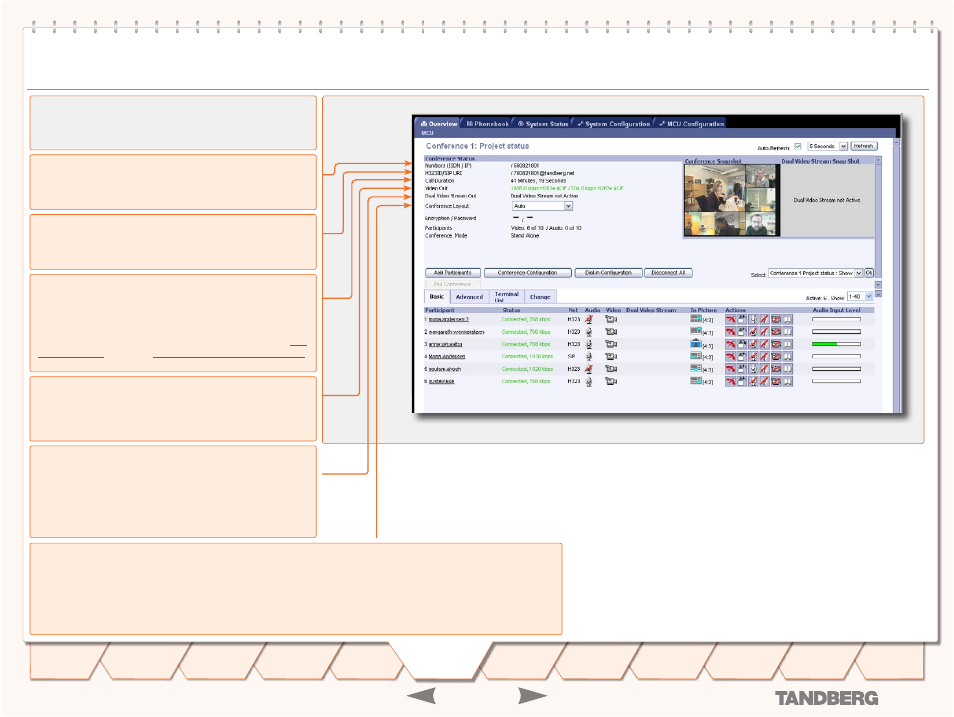Click the red slash action icon for participant 2
The width and height of the screenshot is (954, 717).
tap(764, 332)
